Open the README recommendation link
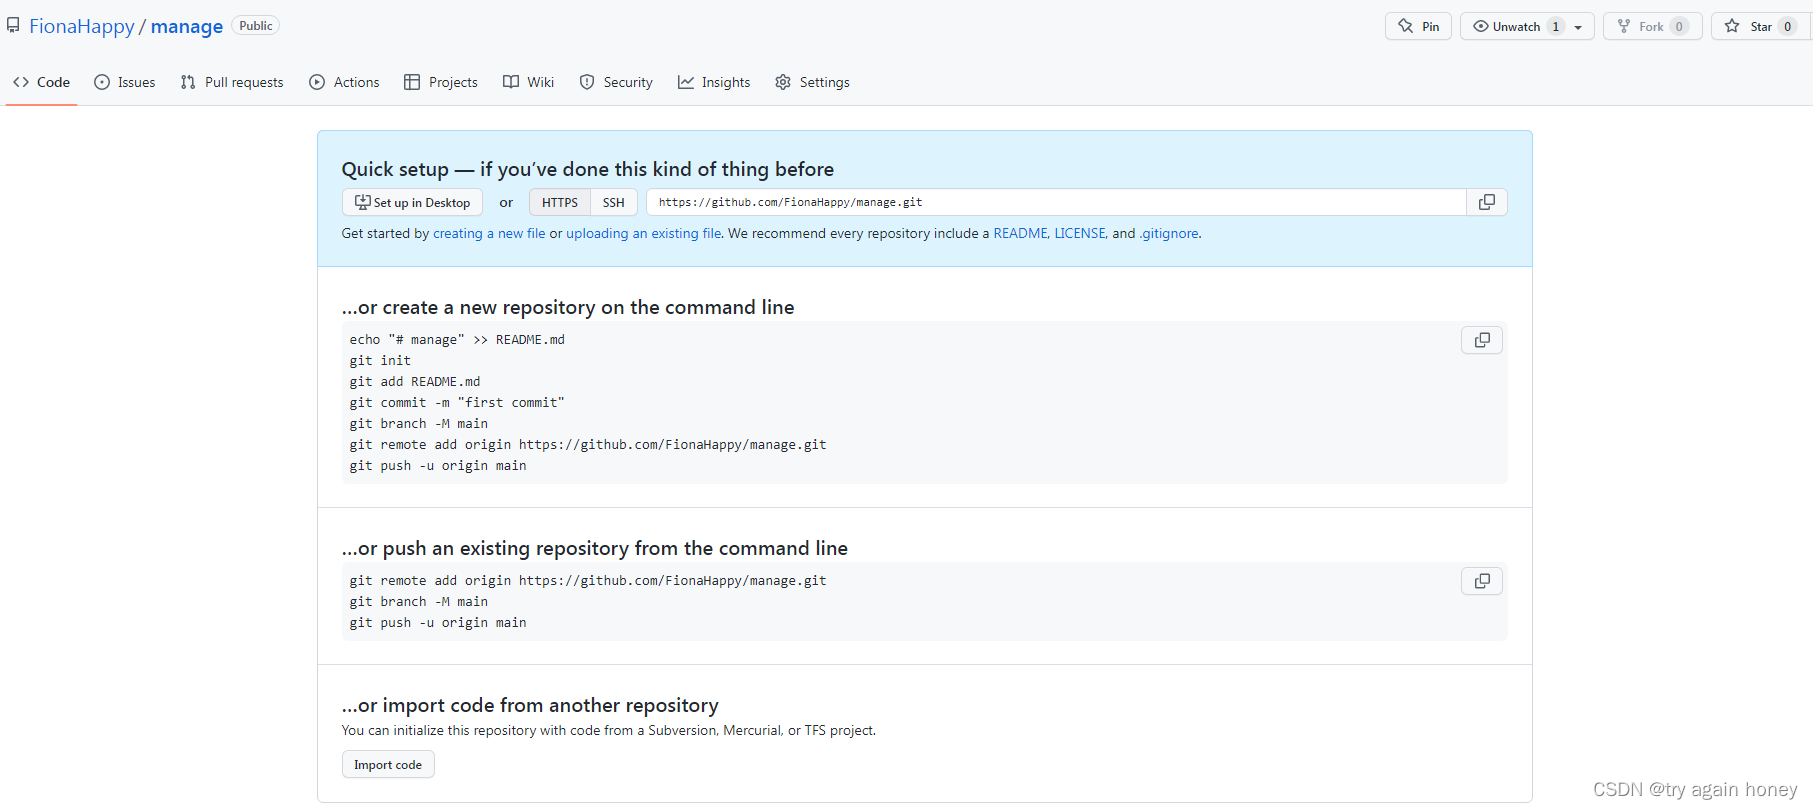The height and width of the screenshot is (809, 1813). pos(1020,233)
